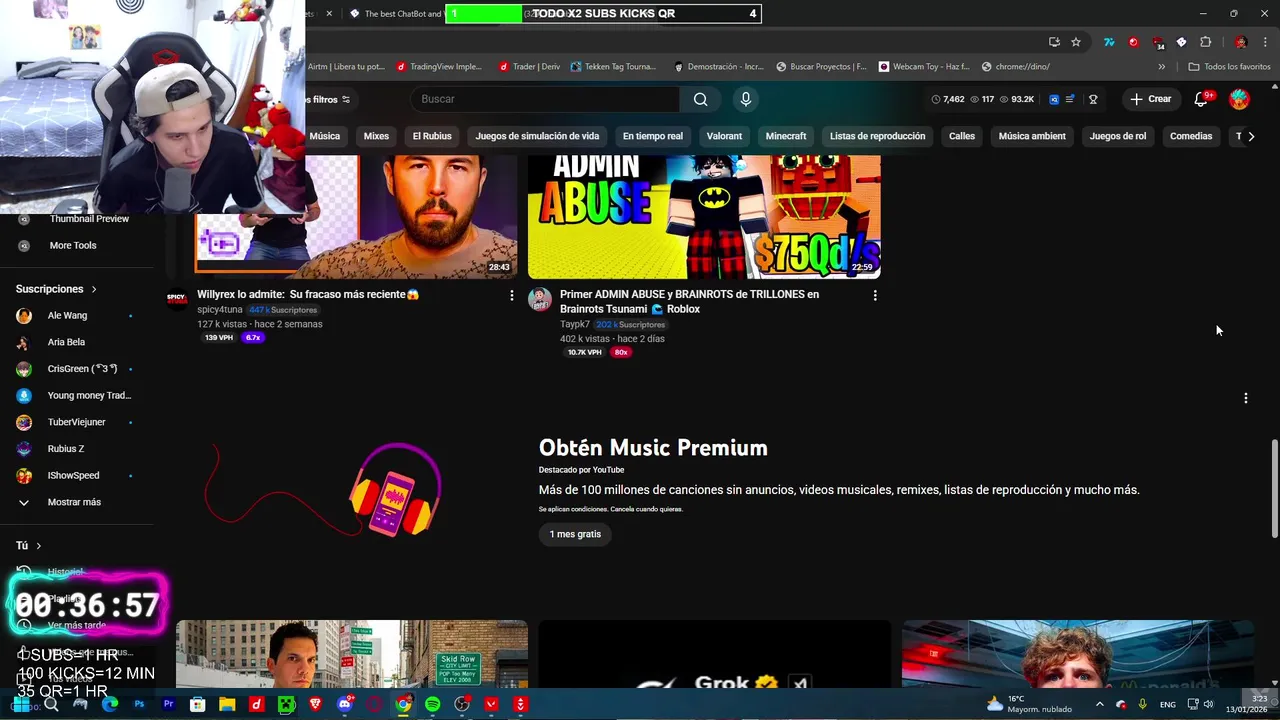Screen dimensions: 1280x720
Task: Select En tiempo real chip
Action: click(653, 136)
